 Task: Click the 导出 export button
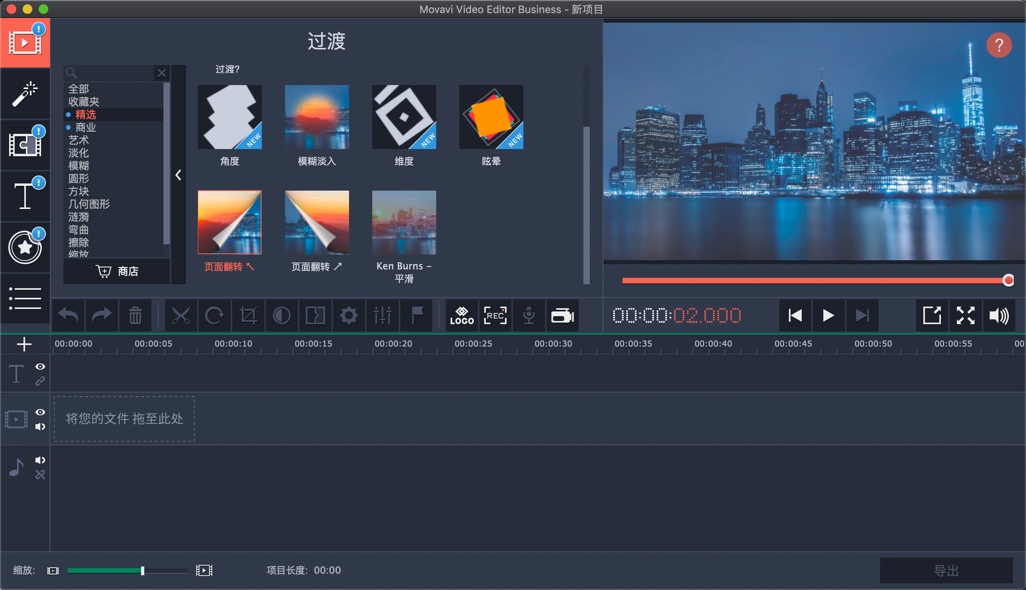(946, 570)
